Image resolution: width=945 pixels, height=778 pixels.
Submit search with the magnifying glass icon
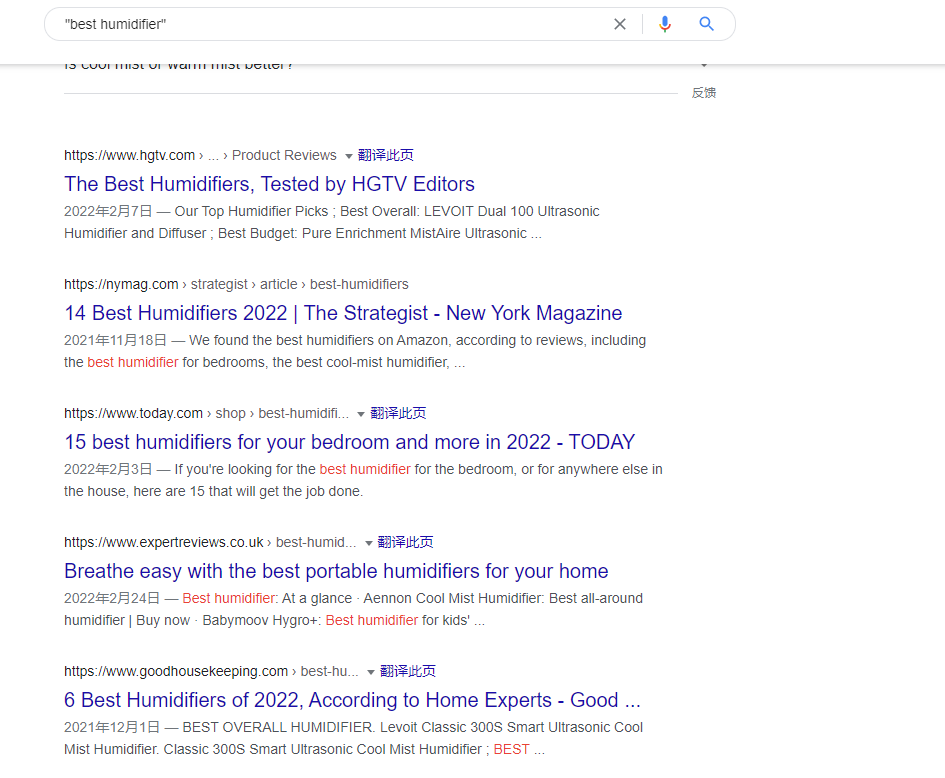[x=706, y=24]
